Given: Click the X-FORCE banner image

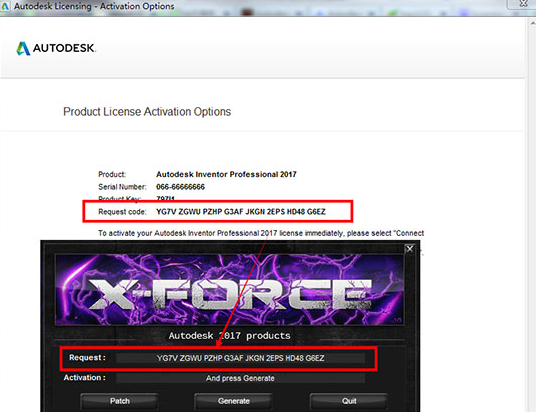Looking at the screenshot, I should [x=229, y=290].
